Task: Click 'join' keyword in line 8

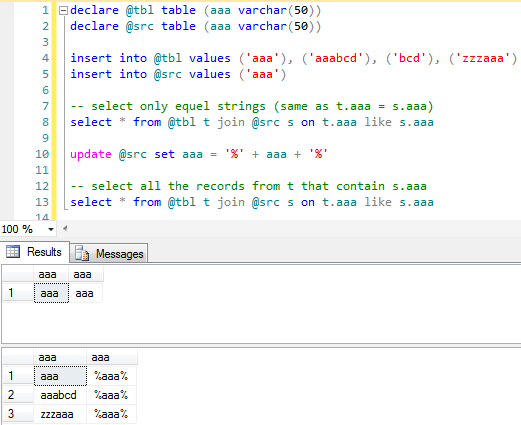Action: [x=231, y=122]
